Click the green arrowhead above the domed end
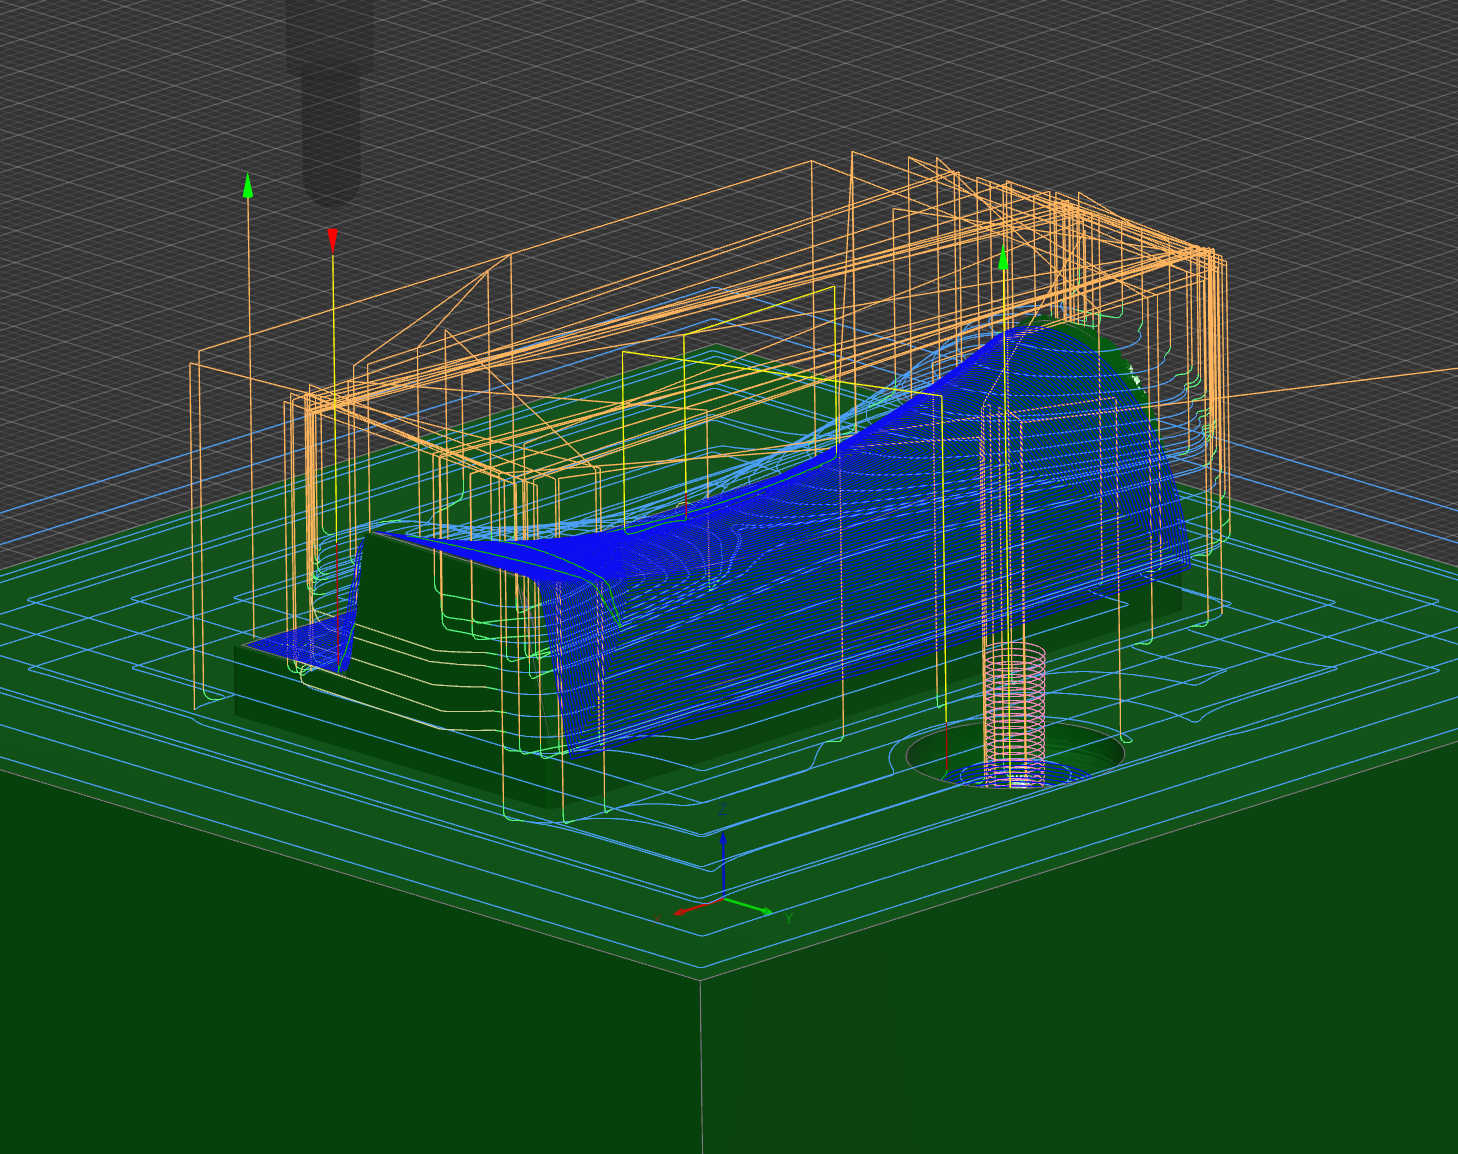The image size is (1458, 1154). click(1004, 259)
